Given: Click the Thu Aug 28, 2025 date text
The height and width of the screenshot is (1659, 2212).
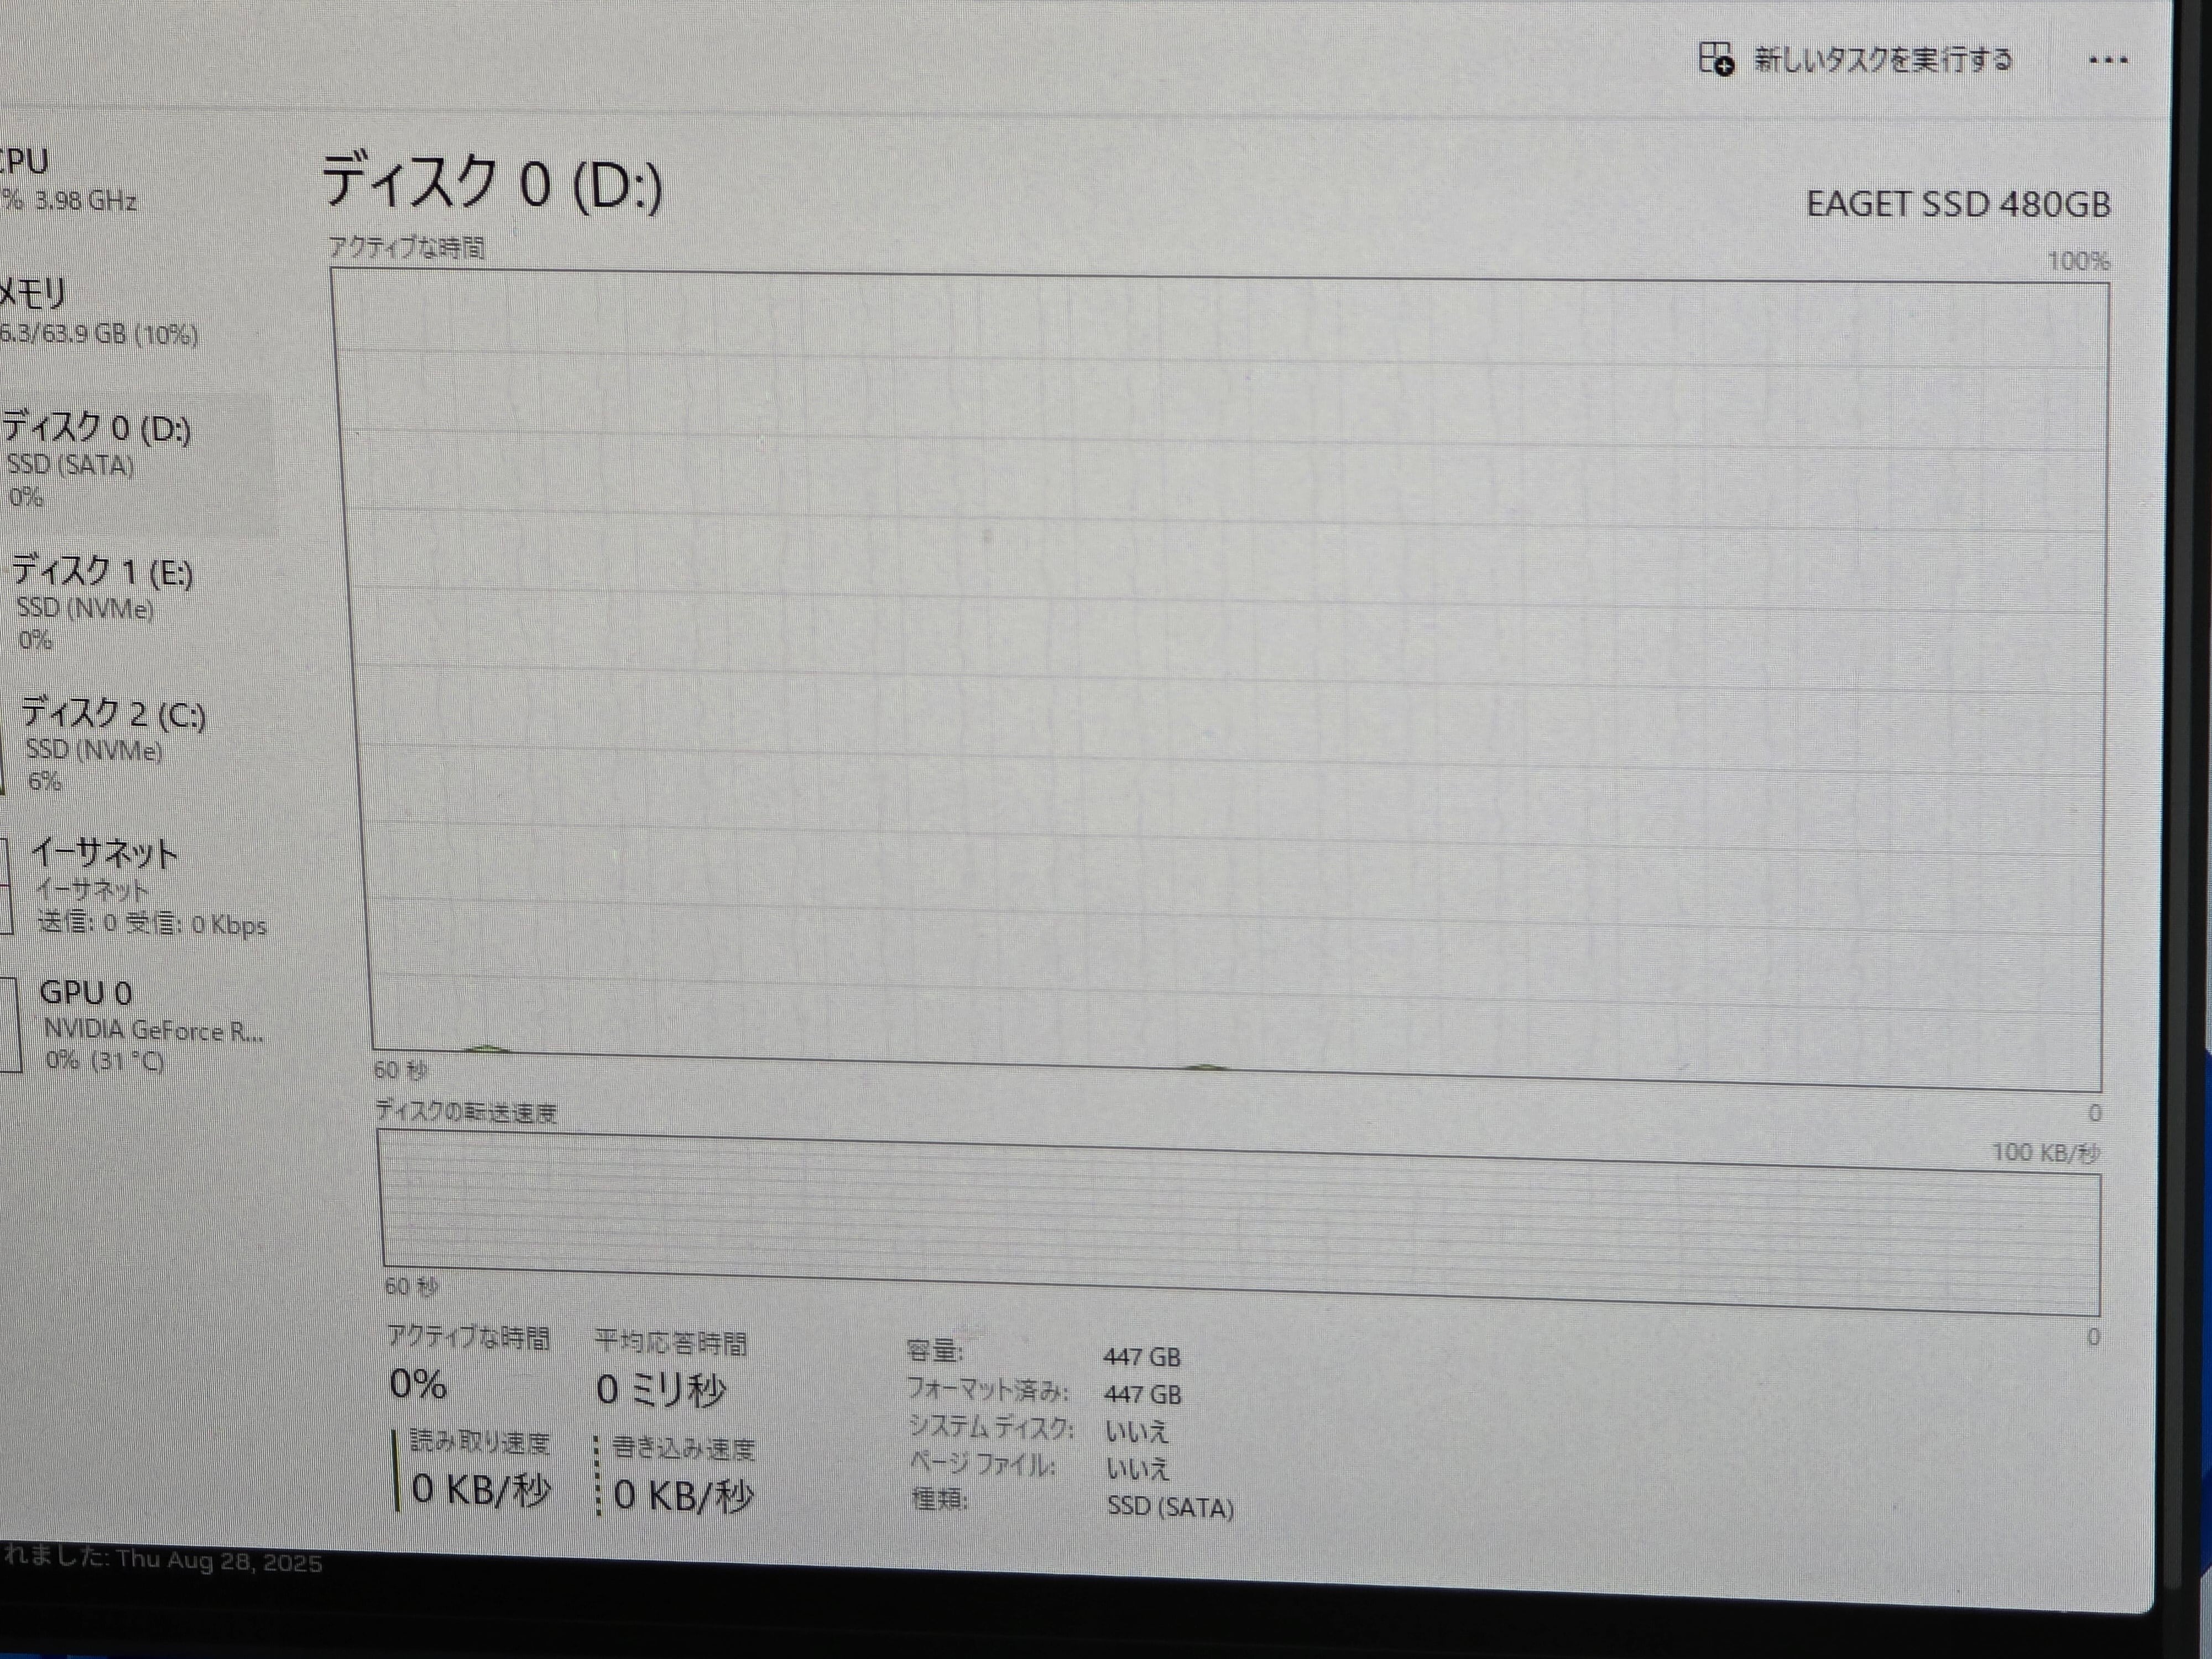Looking at the screenshot, I should click(x=219, y=1563).
